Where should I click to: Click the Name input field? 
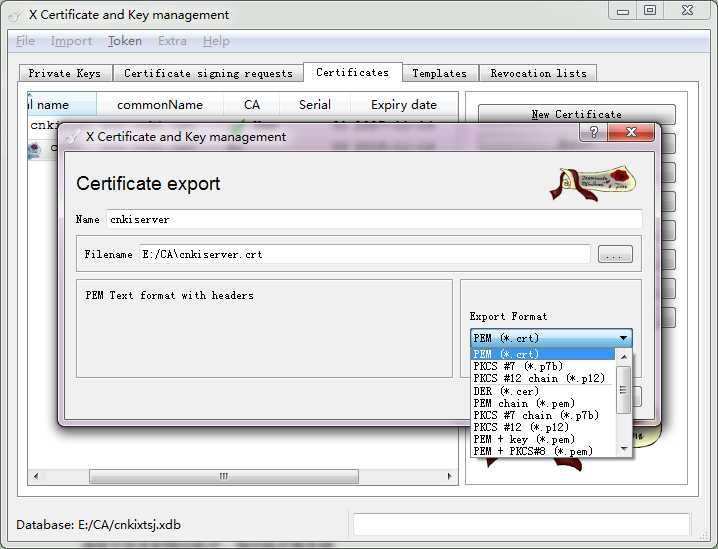click(x=374, y=219)
